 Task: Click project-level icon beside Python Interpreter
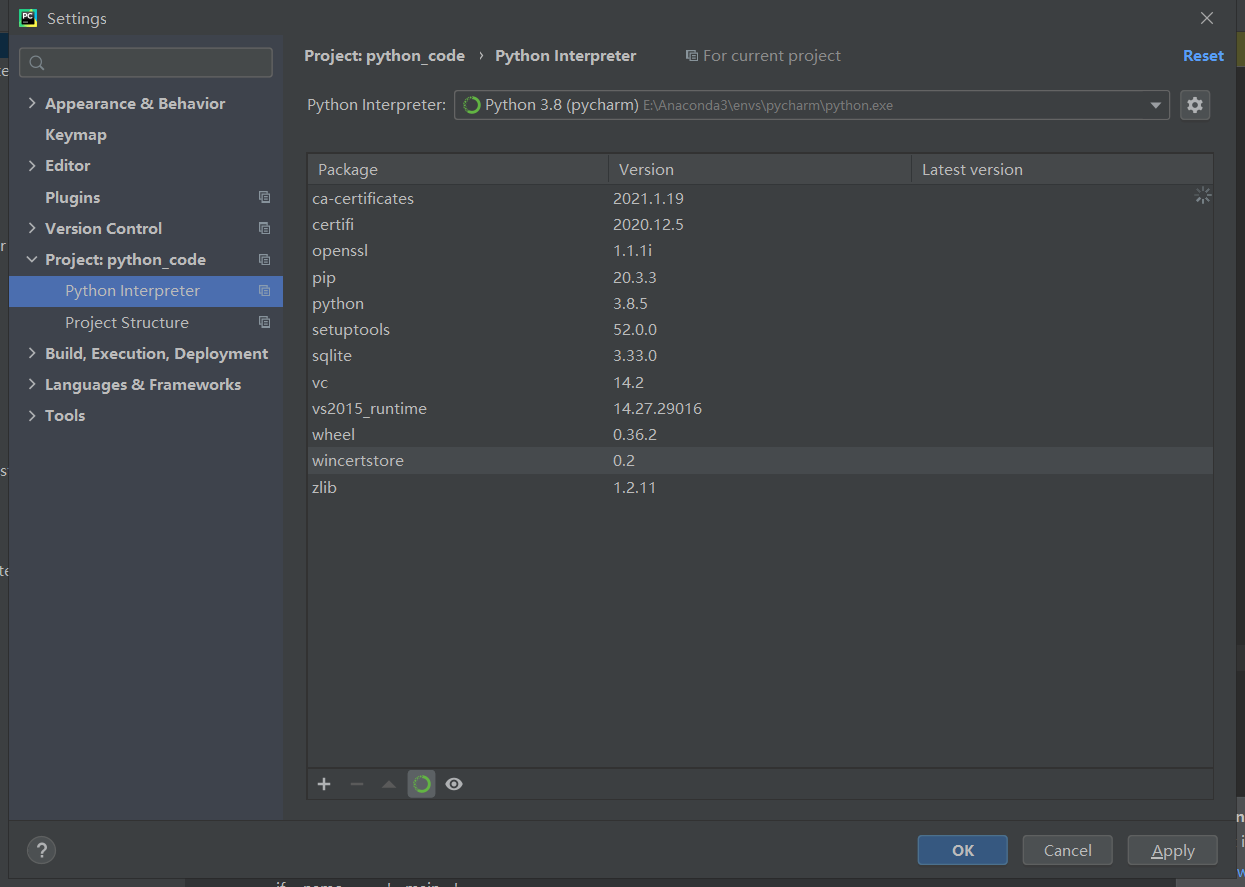pos(264,291)
